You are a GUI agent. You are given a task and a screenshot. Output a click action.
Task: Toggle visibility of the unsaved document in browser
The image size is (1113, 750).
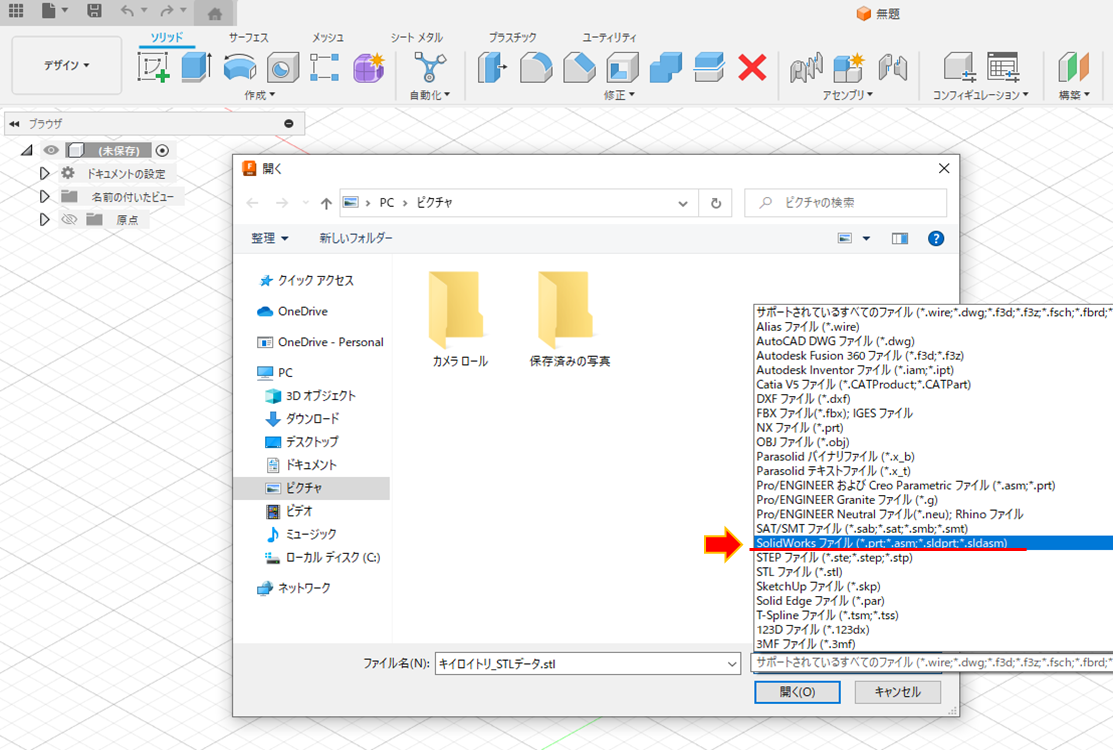(49, 149)
